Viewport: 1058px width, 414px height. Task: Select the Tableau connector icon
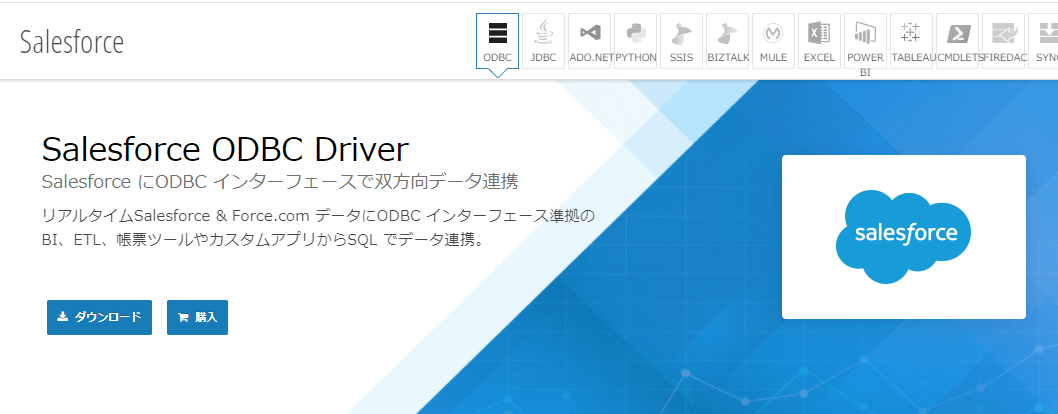tap(911, 41)
